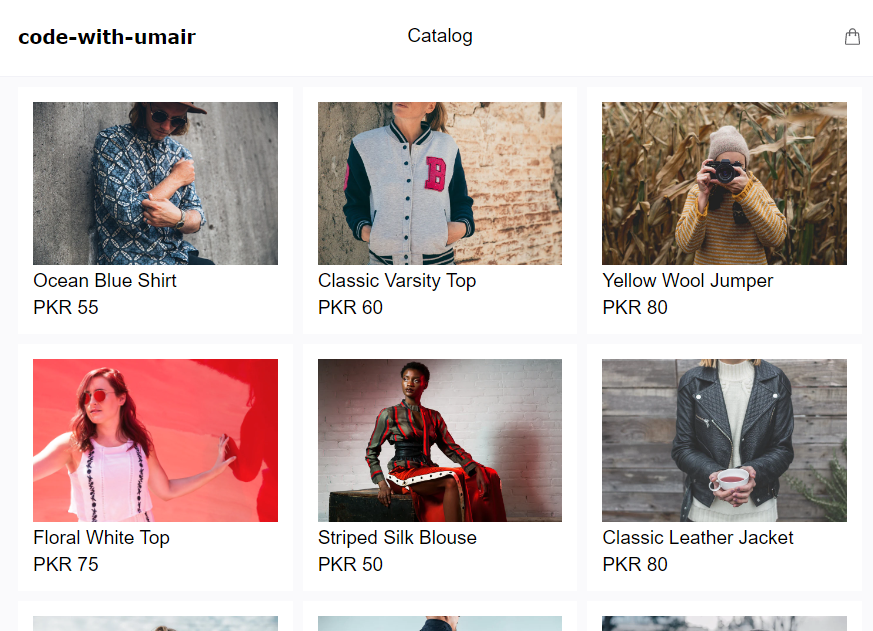
Task: Go to the Striped Silk Blouse title link
Action: pos(397,538)
